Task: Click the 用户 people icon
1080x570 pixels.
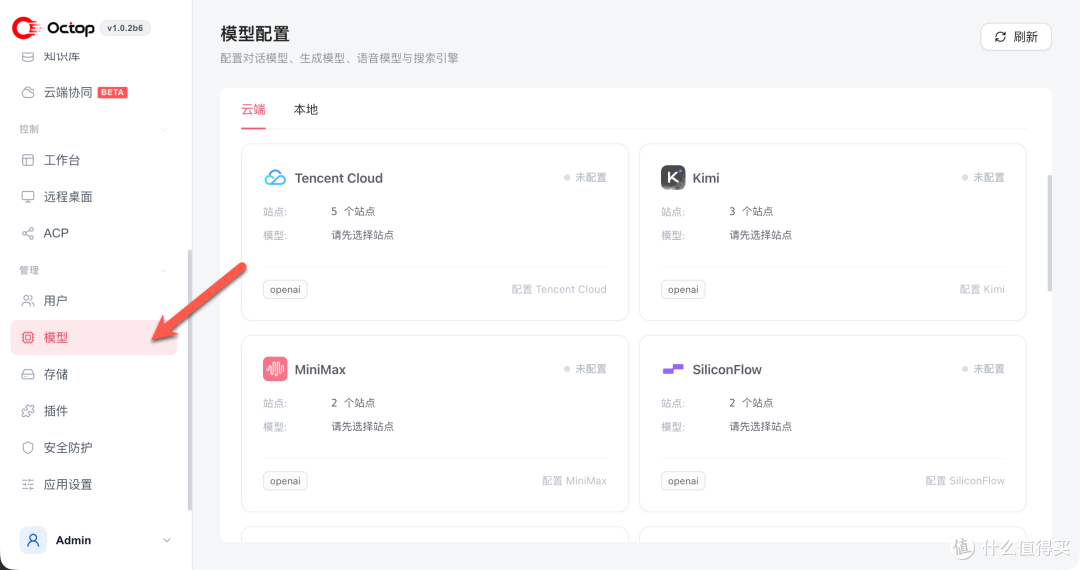Action: point(28,301)
